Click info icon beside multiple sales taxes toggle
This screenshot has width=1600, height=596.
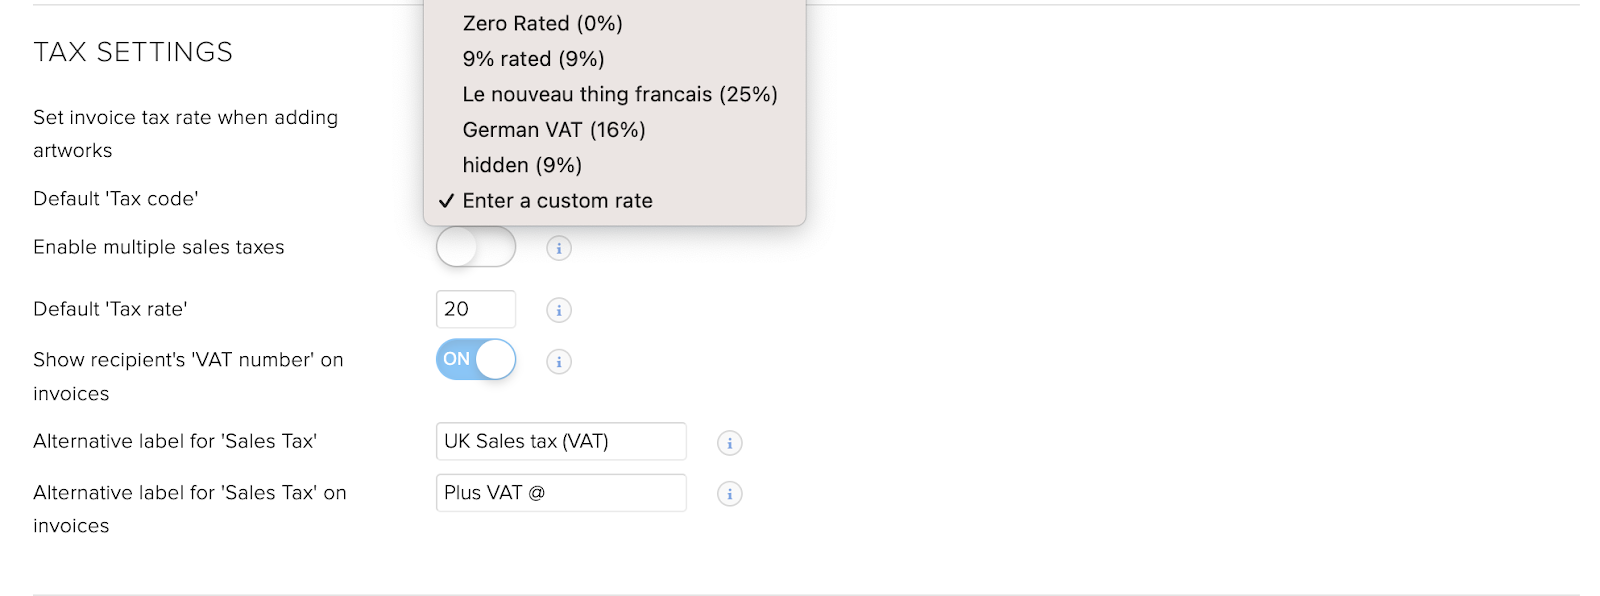coord(559,248)
